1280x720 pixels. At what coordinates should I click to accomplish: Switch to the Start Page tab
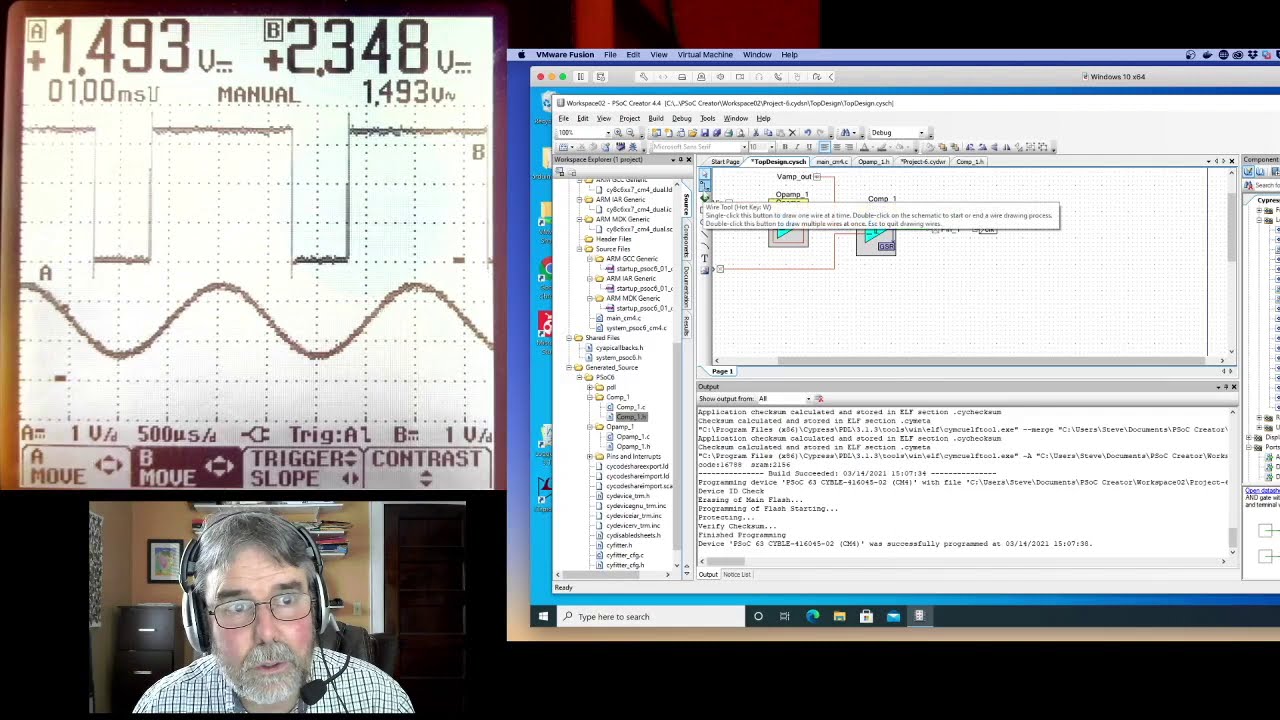click(725, 161)
